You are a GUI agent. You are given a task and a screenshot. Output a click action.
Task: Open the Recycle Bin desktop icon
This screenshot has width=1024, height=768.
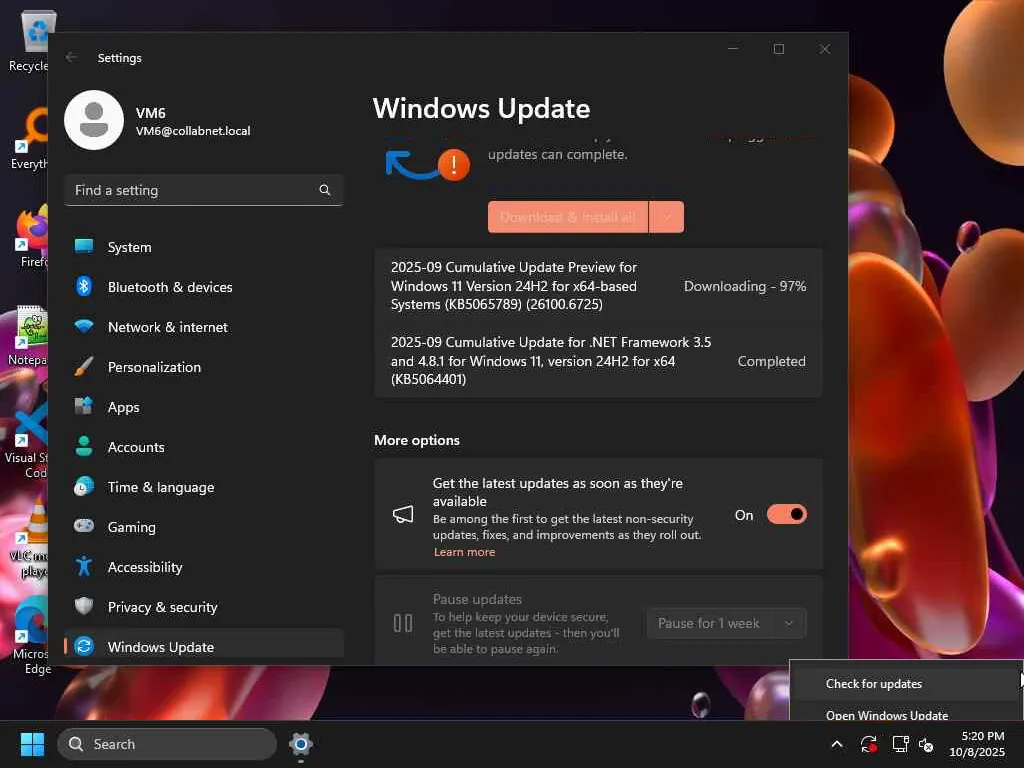pyautogui.click(x=31, y=40)
